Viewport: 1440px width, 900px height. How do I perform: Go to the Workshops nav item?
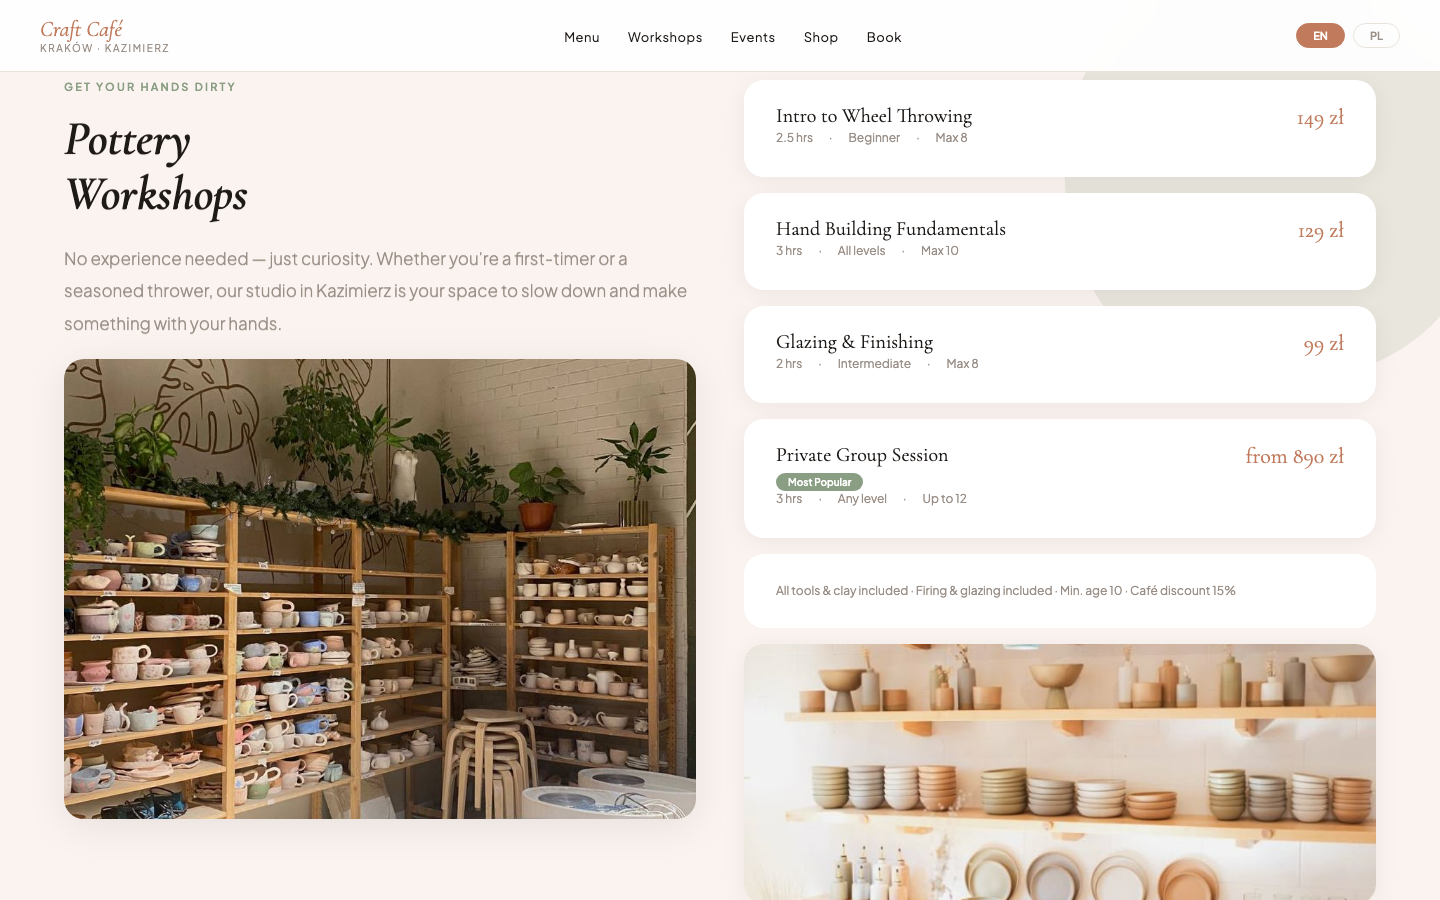tap(665, 37)
